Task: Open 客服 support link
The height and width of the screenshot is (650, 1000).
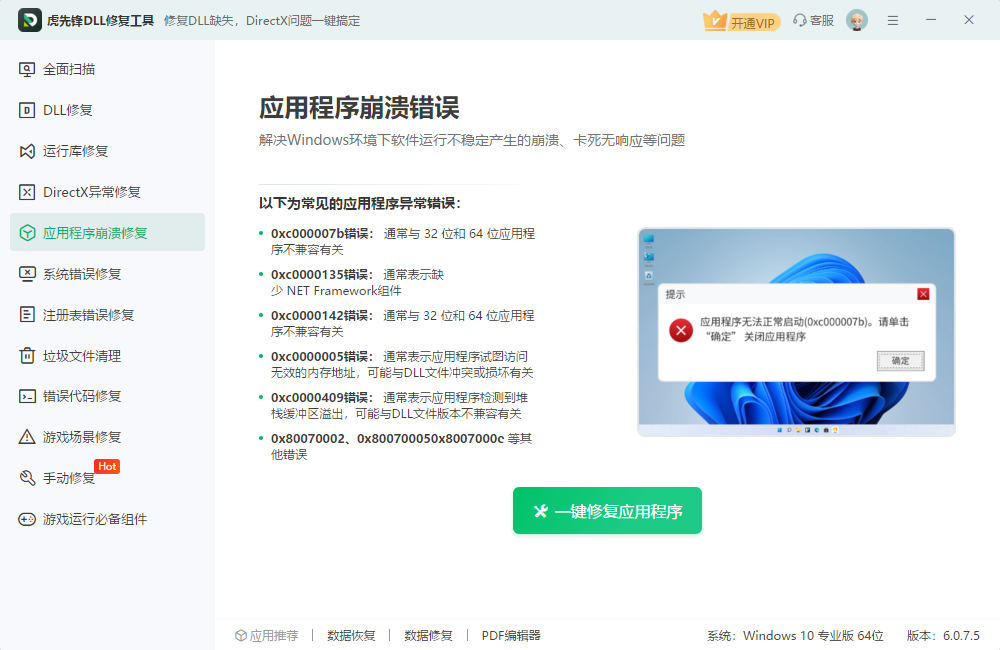Action: pyautogui.click(x=814, y=20)
